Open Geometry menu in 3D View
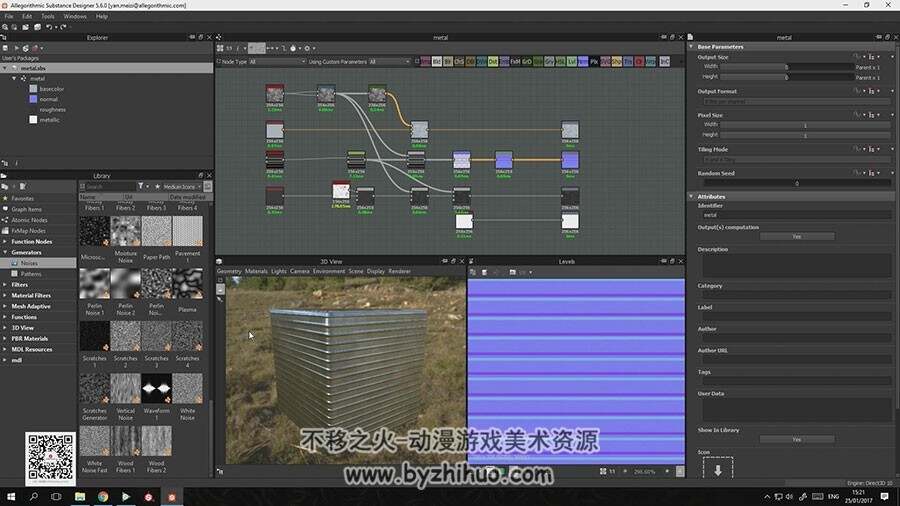900x506 pixels. point(229,271)
